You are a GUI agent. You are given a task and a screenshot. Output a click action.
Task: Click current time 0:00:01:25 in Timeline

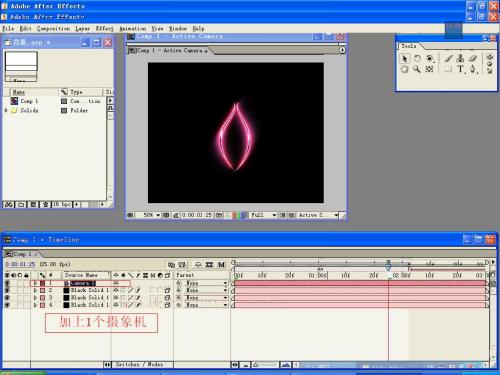tap(20, 264)
